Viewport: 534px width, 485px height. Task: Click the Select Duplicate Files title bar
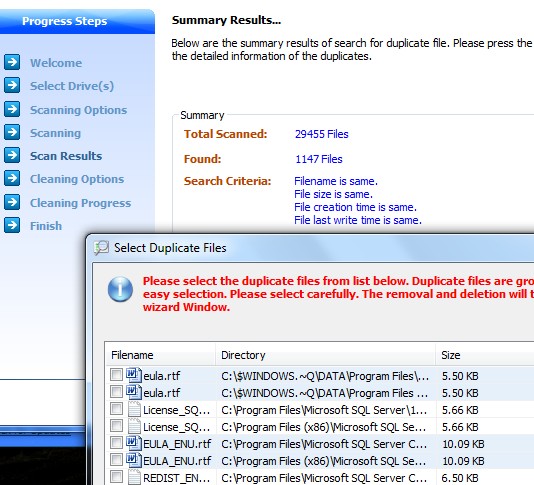pyautogui.click(x=311, y=248)
